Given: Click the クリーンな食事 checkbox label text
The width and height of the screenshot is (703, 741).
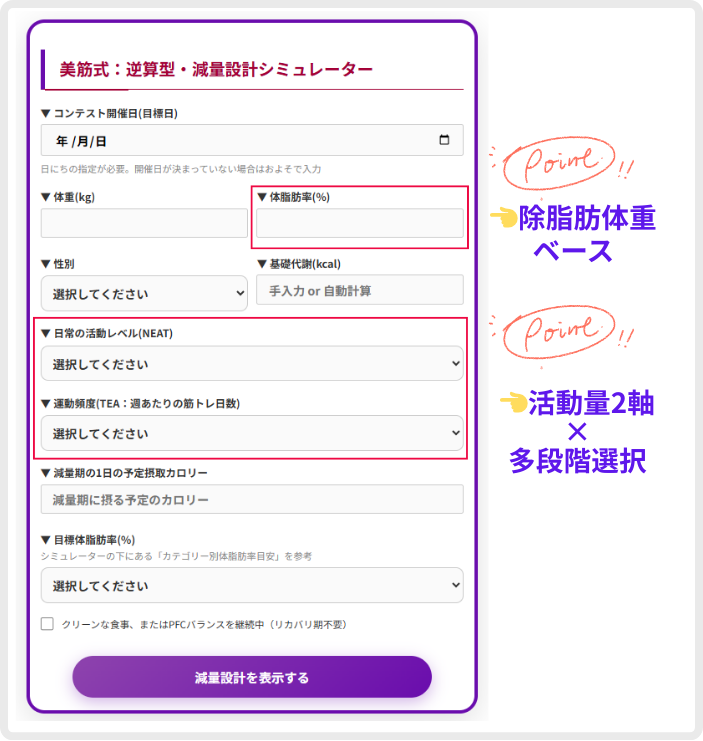Looking at the screenshot, I should 205,624.
